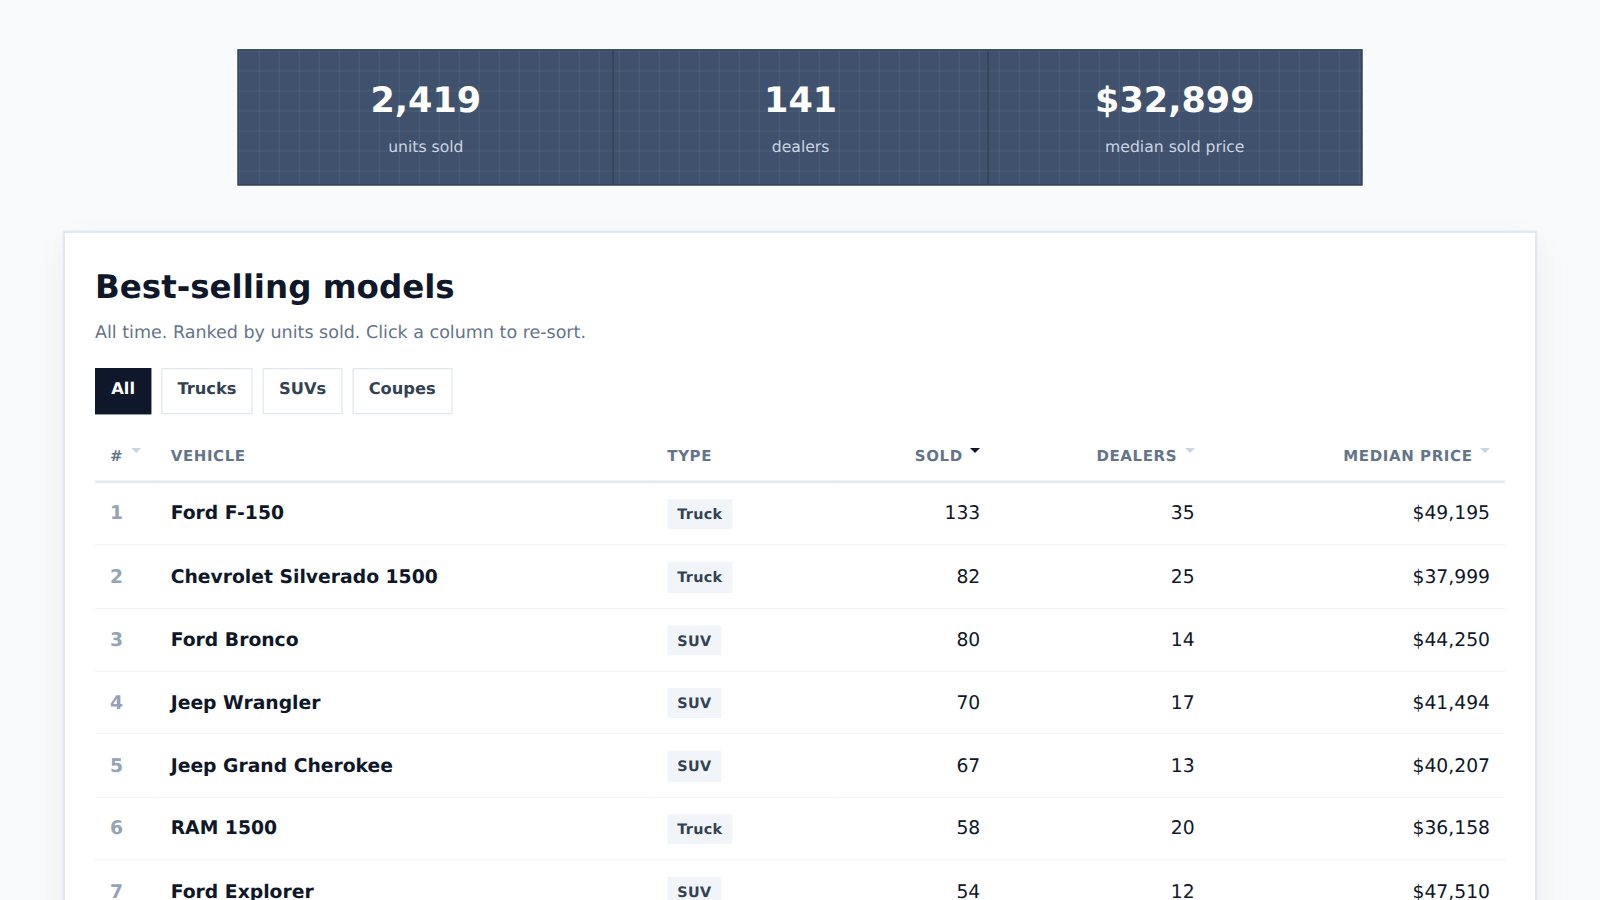Sort by the # rank column

point(125,455)
